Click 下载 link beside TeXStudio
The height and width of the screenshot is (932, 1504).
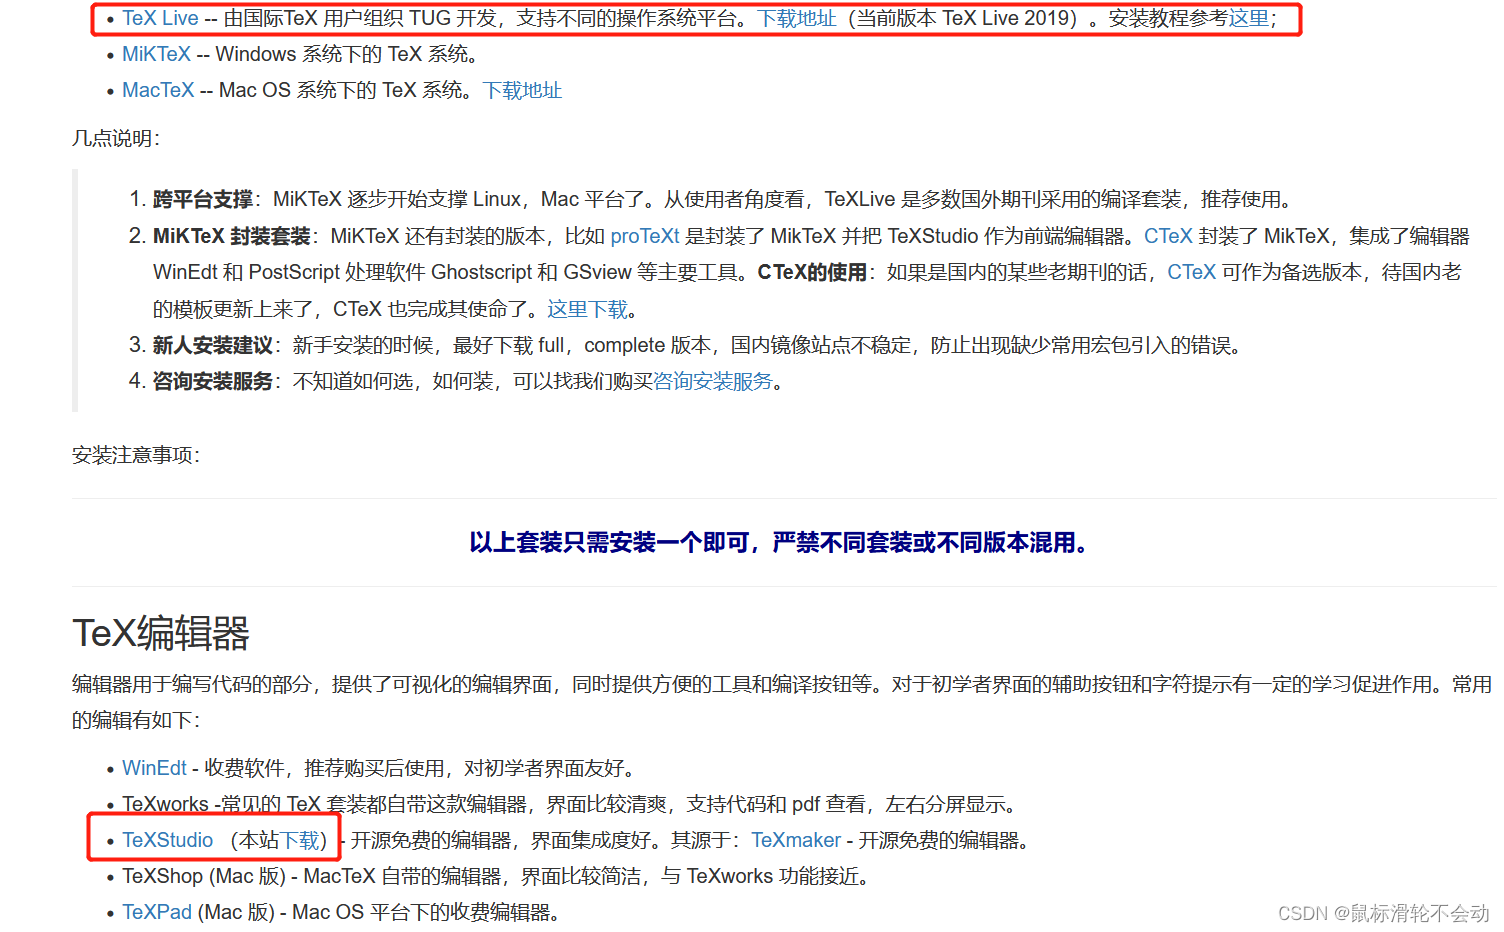click(x=299, y=840)
